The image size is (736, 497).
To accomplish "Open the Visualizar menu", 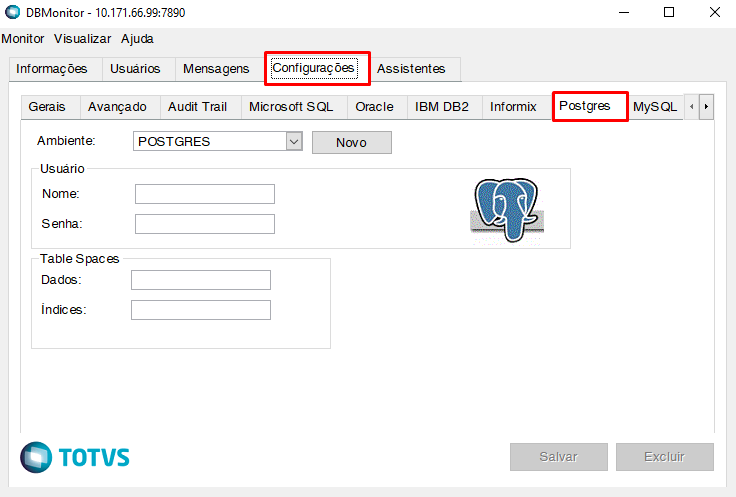I will click(x=83, y=38).
